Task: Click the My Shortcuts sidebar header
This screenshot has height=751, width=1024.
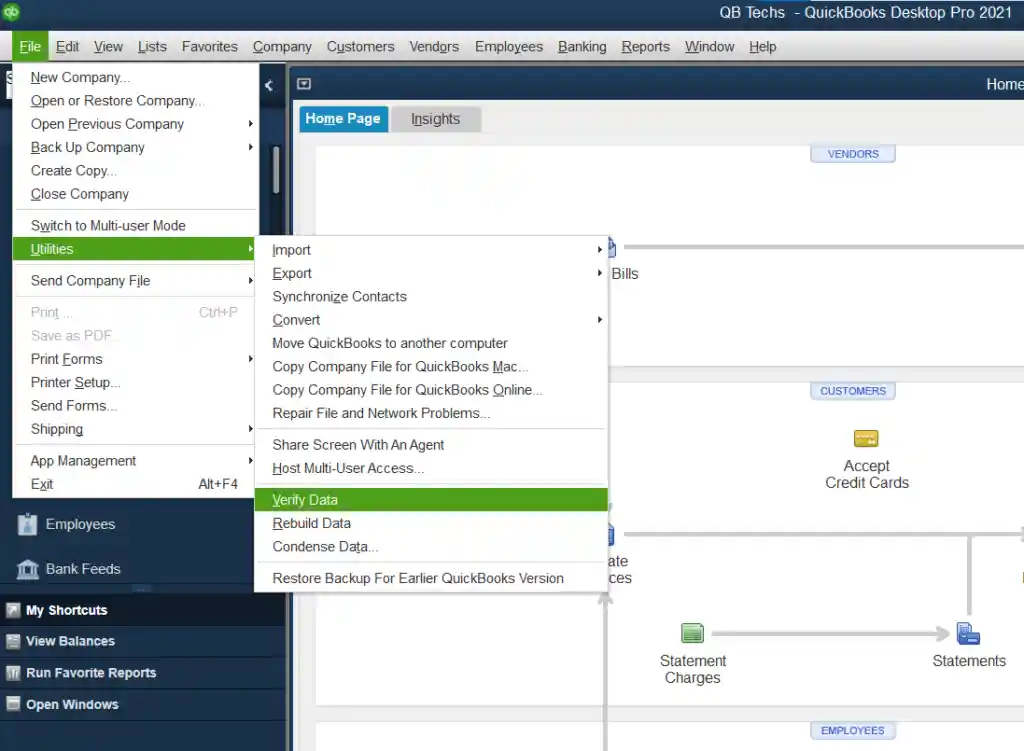Action: click(x=142, y=610)
